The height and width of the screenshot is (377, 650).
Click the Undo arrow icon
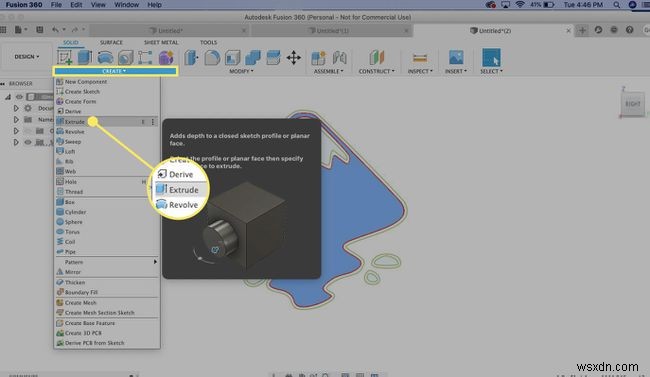tap(55, 30)
